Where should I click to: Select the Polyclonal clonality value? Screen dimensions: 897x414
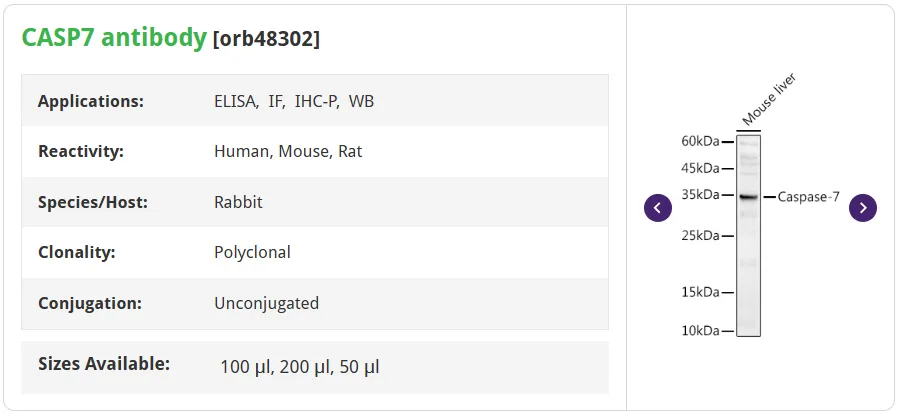click(x=252, y=252)
